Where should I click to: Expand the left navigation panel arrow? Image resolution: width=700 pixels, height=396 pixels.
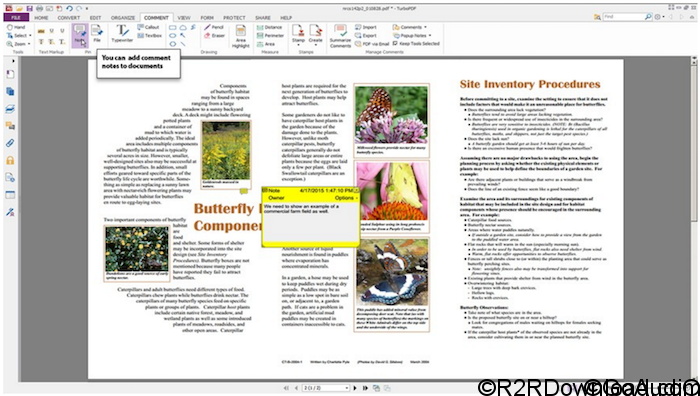(x=13, y=60)
